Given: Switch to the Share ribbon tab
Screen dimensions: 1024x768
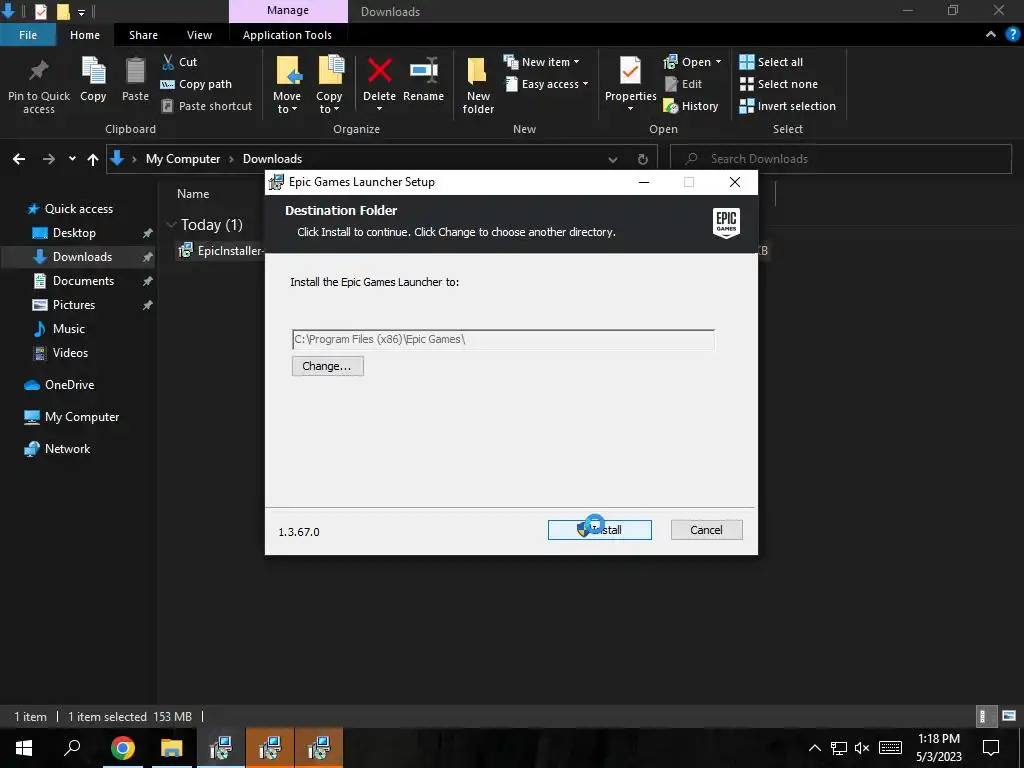Looking at the screenshot, I should (143, 35).
